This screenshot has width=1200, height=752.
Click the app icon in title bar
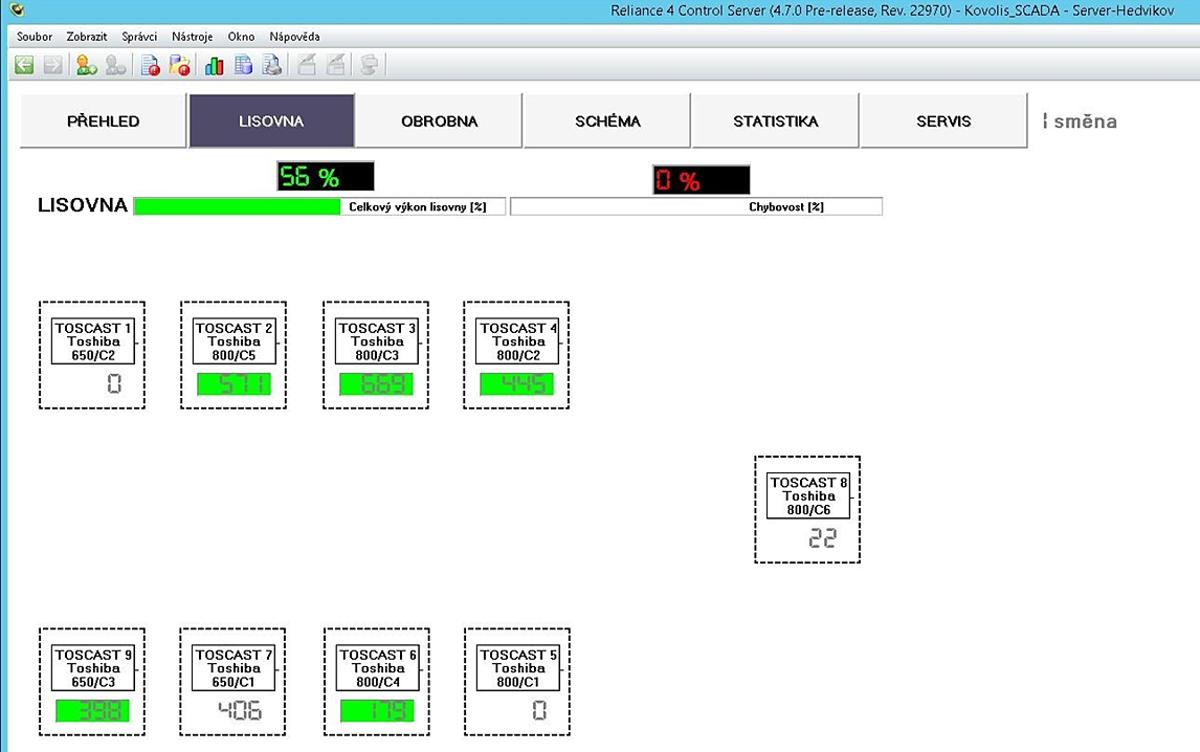click(15, 10)
